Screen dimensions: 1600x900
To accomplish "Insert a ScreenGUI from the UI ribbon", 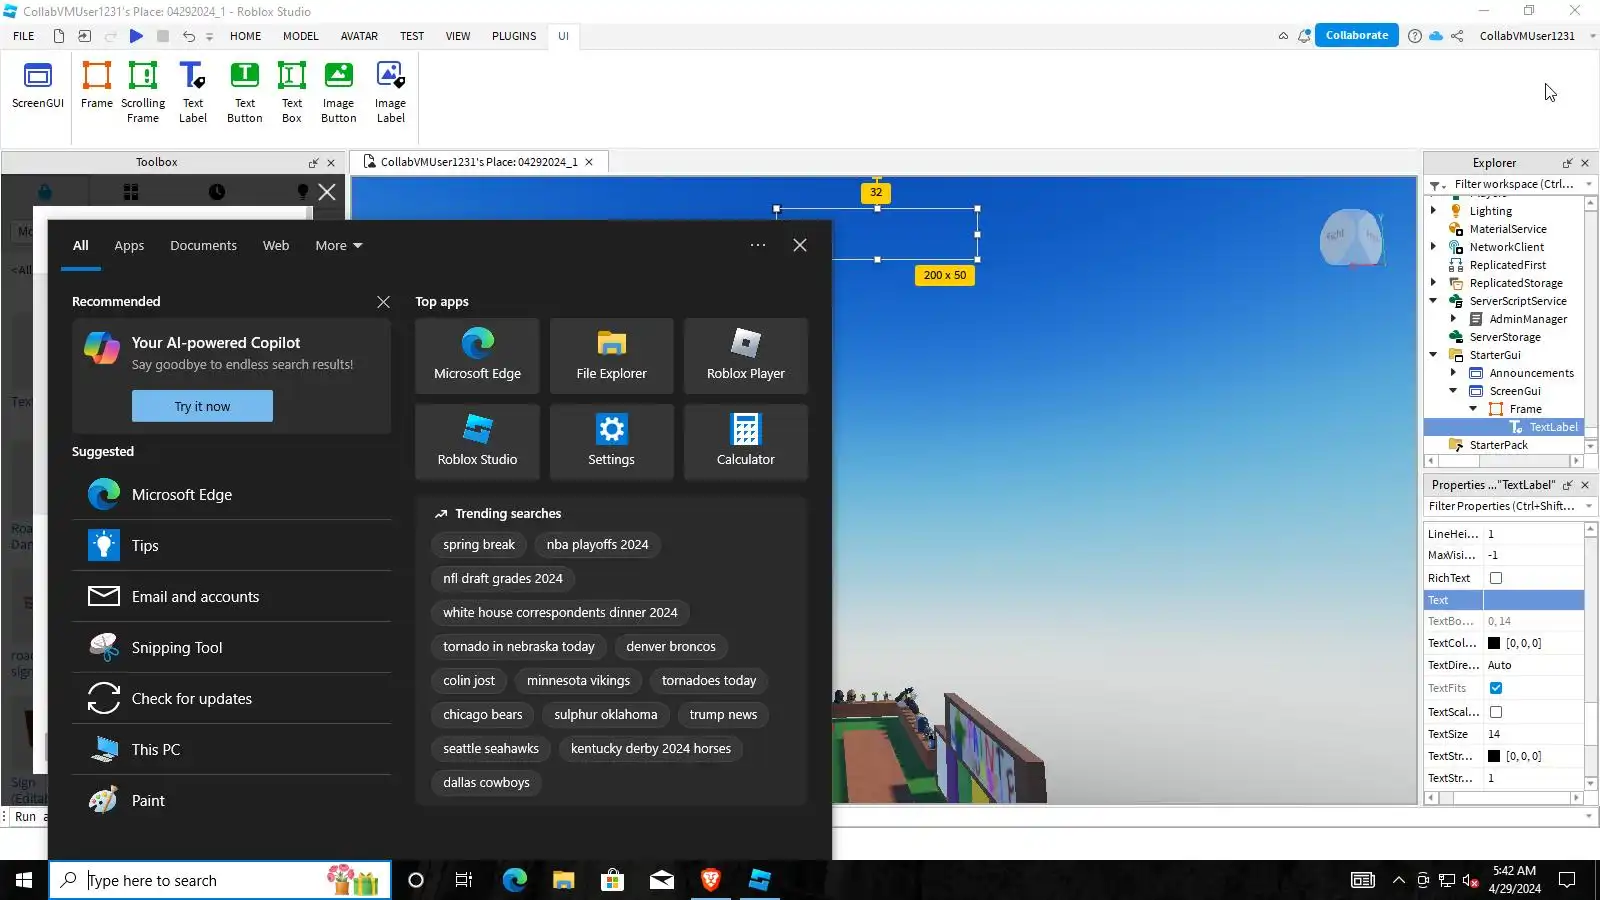I will coord(38,86).
